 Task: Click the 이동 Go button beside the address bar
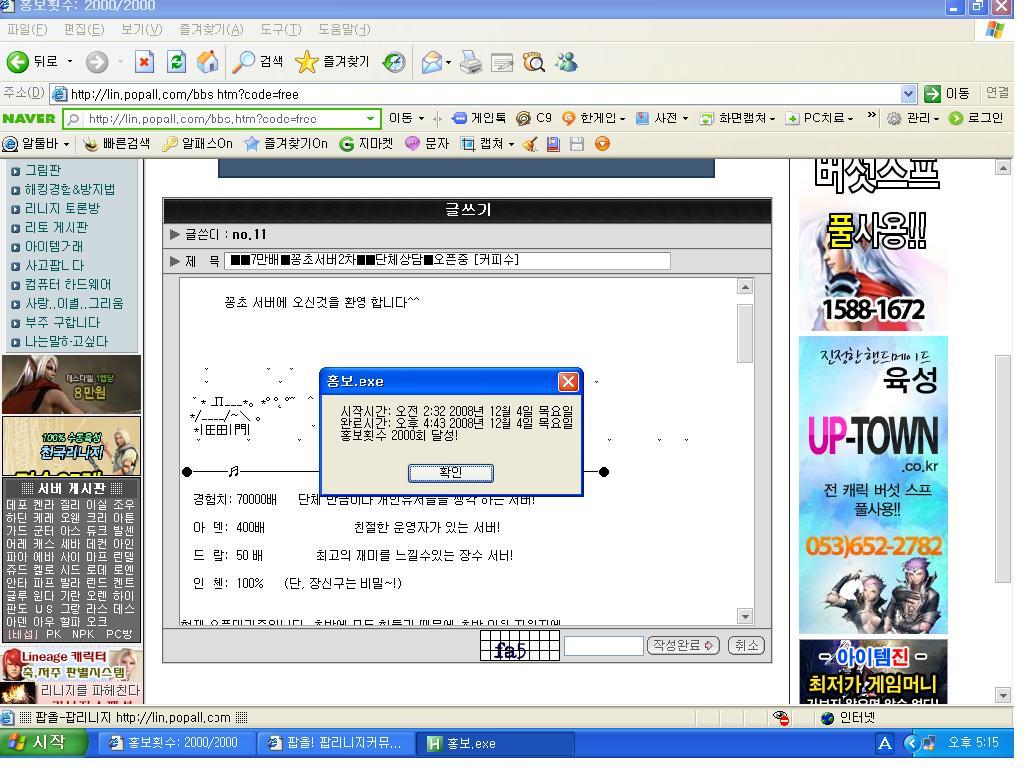(948, 94)
